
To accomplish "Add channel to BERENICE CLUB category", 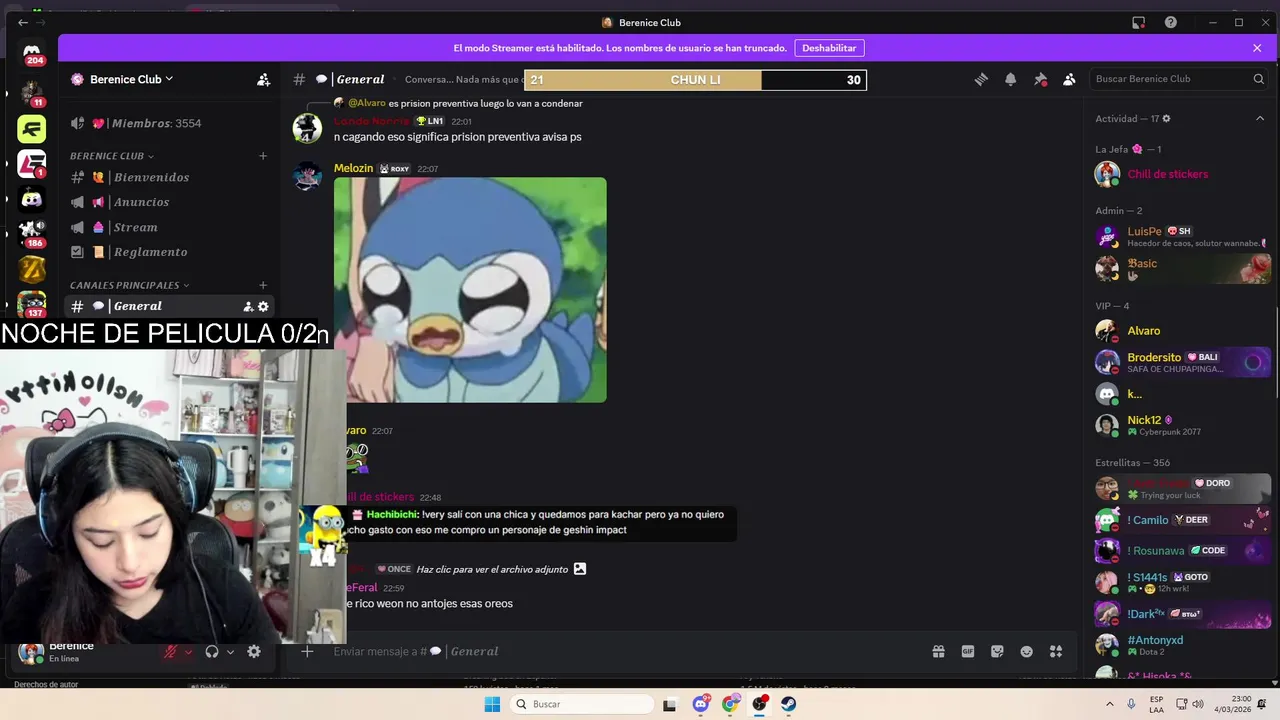I will click(x=263, y=156).
